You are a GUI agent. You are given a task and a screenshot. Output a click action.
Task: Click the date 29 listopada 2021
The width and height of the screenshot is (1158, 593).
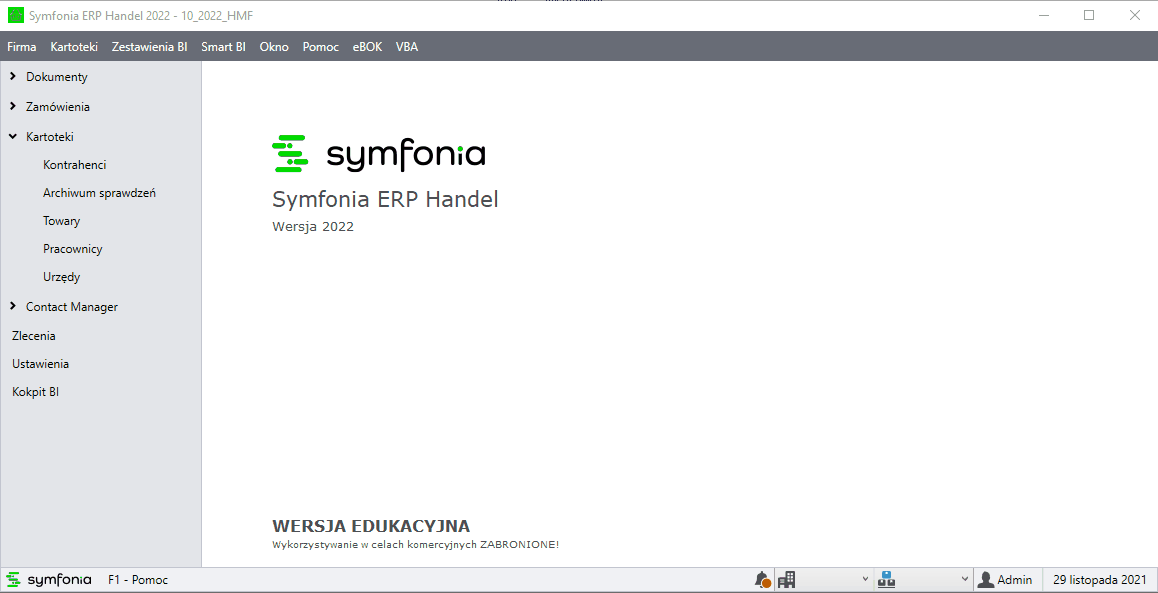click(x=1099, y=580)
